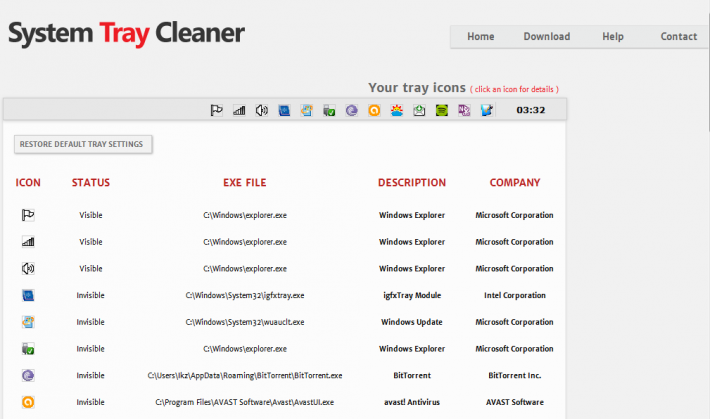Click the DESCRIPTION column header
The width and height of the screenshot is (710, 419).
[x=412, y=183]
